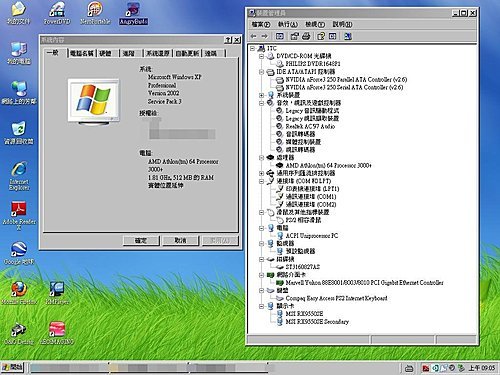Switch to the Hardware tab in System Properties
The image size is (500, 375).
(x=105, y=53)
